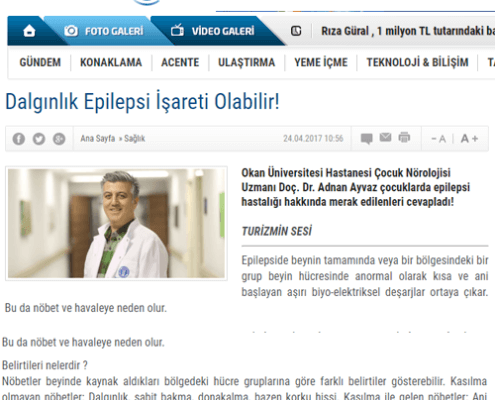Click Sağlık breadcrumb link
The image size is (495, 400).
click(x=135, y=138)
